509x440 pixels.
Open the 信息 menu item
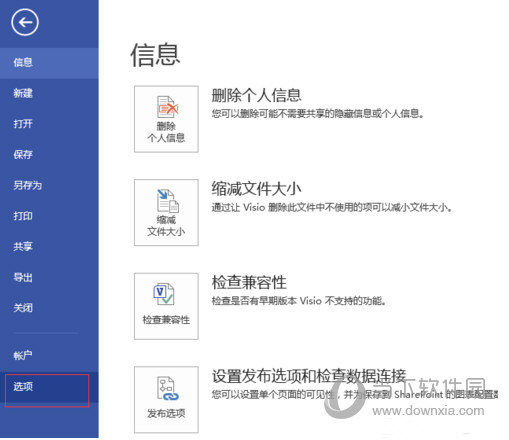click(49, 63)
